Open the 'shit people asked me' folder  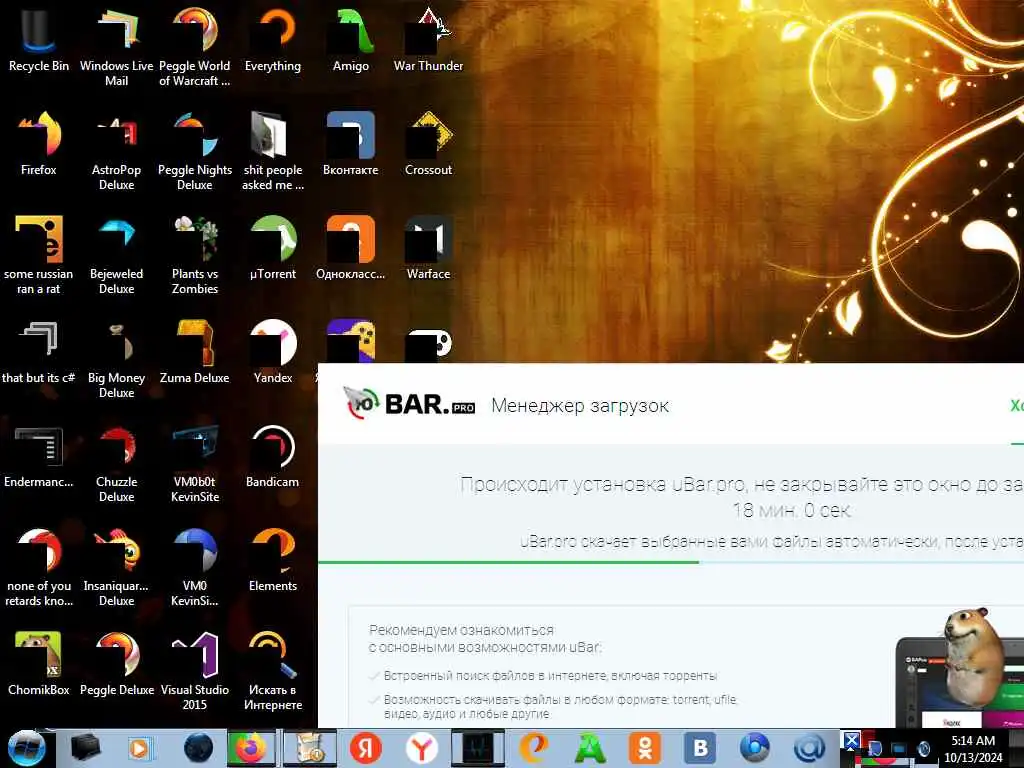tap(273, 150)
